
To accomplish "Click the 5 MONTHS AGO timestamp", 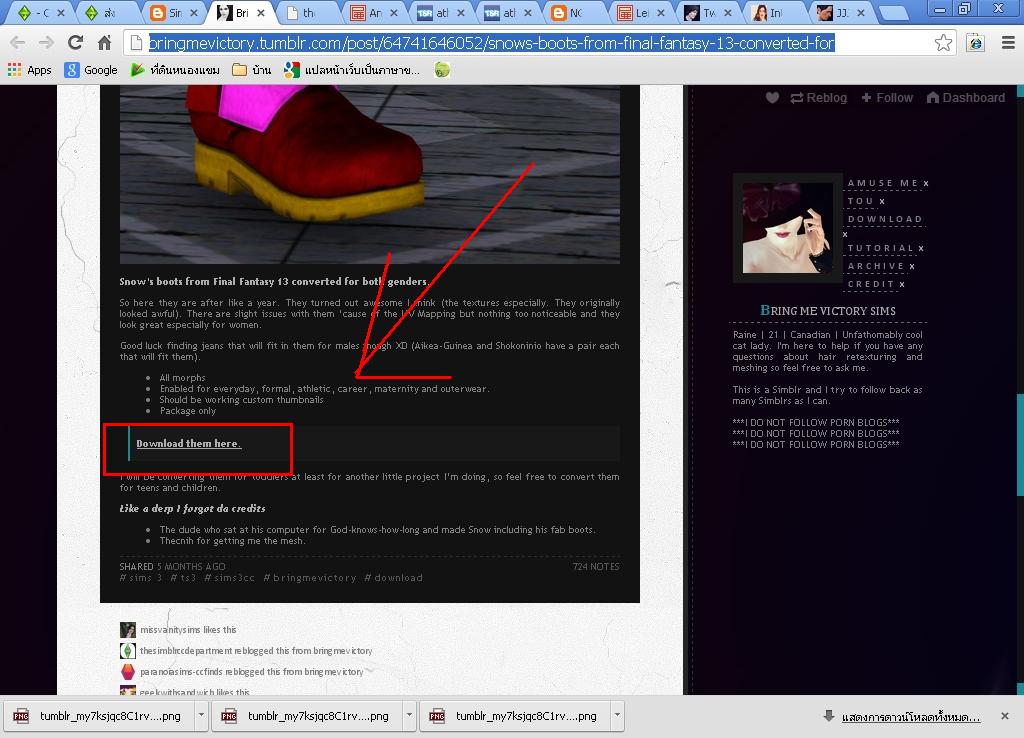I will [x=191, y=567].
